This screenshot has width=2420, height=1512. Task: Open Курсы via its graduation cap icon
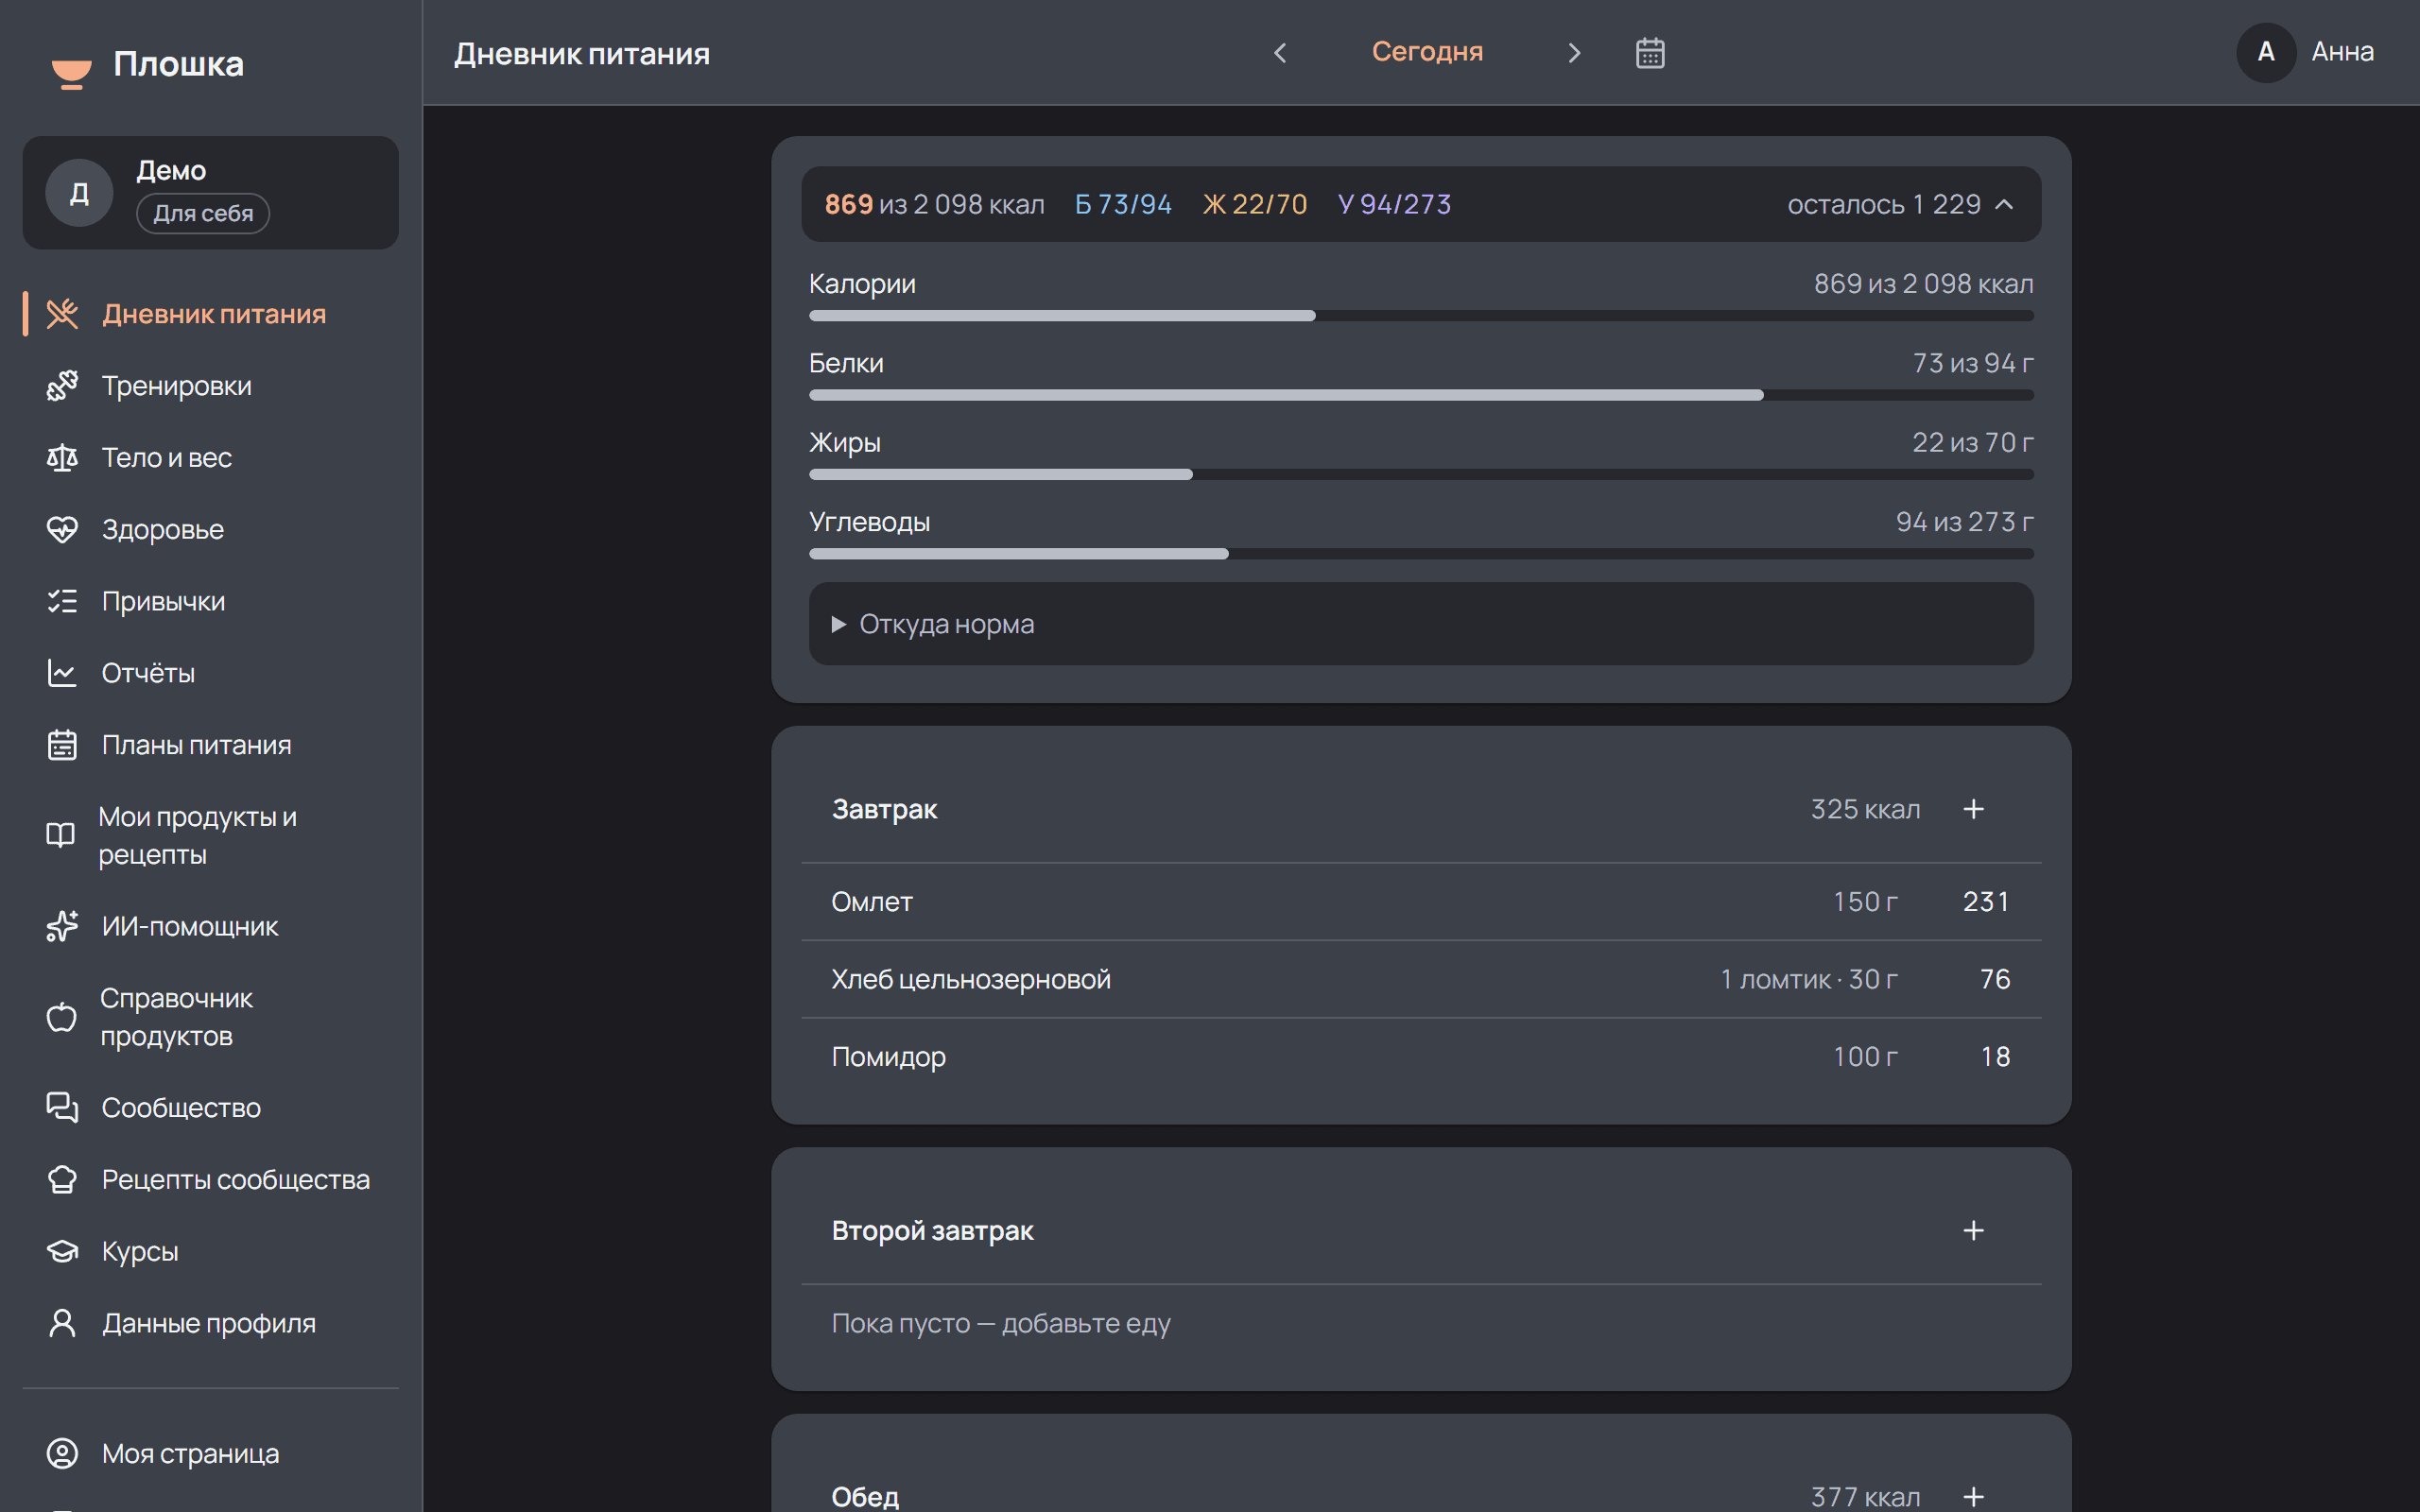click(x=62, y=1252)
